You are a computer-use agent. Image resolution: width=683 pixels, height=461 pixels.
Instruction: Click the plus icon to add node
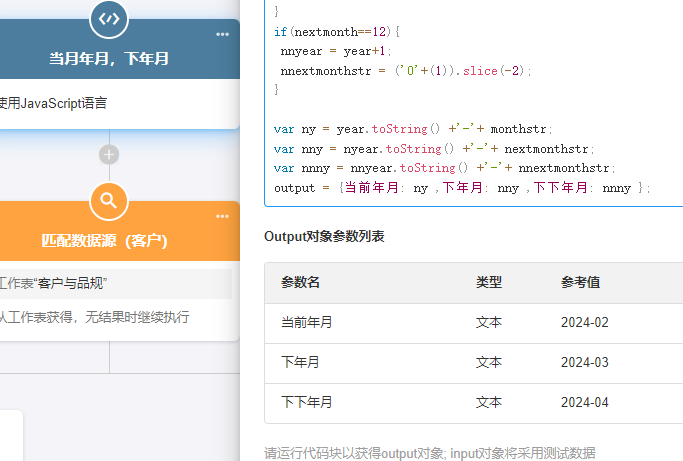pos(109,155)
